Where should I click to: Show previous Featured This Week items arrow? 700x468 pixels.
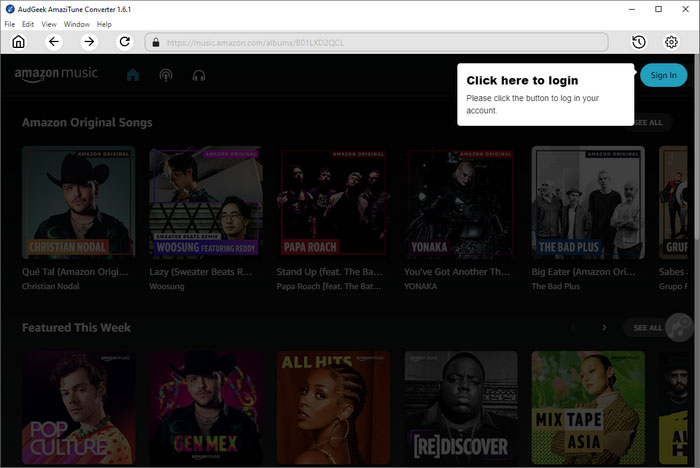[573, 328]
